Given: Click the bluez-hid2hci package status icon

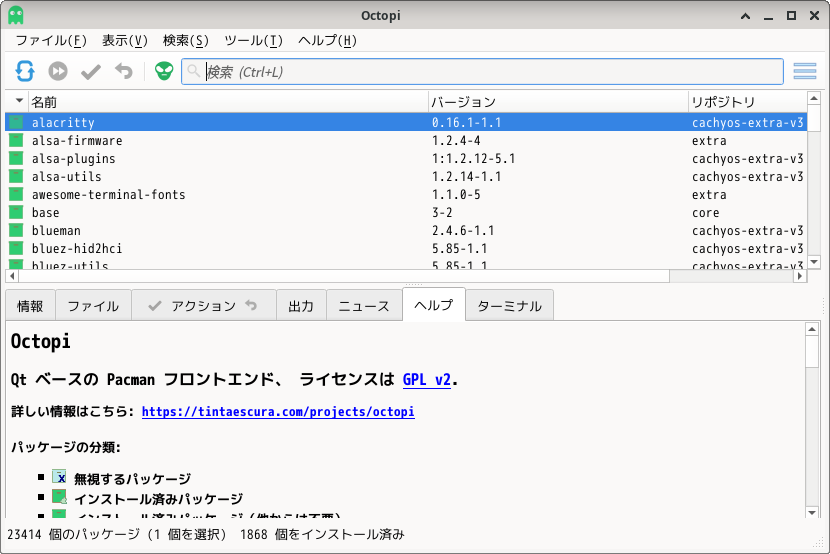Looking at the screenshot, I should point(16,248).
